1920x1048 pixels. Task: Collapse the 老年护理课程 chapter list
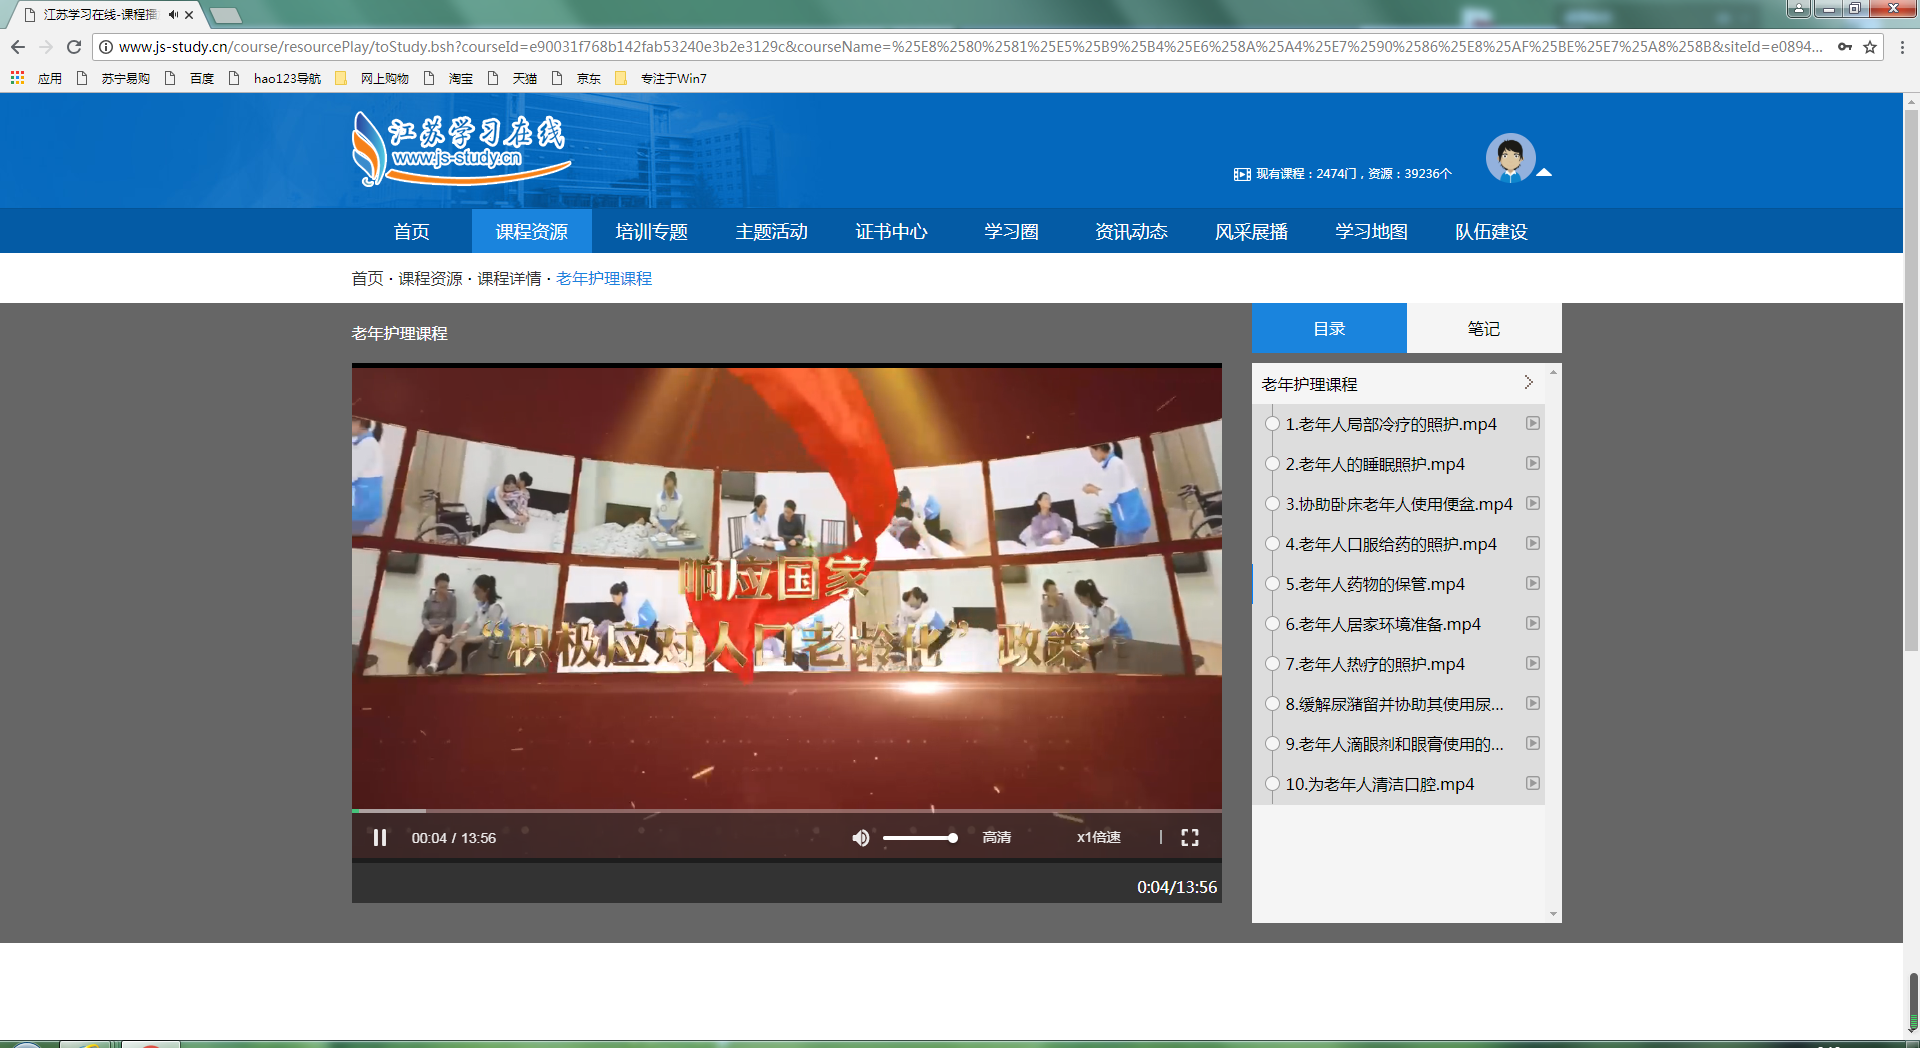(x=1528, y=383)
